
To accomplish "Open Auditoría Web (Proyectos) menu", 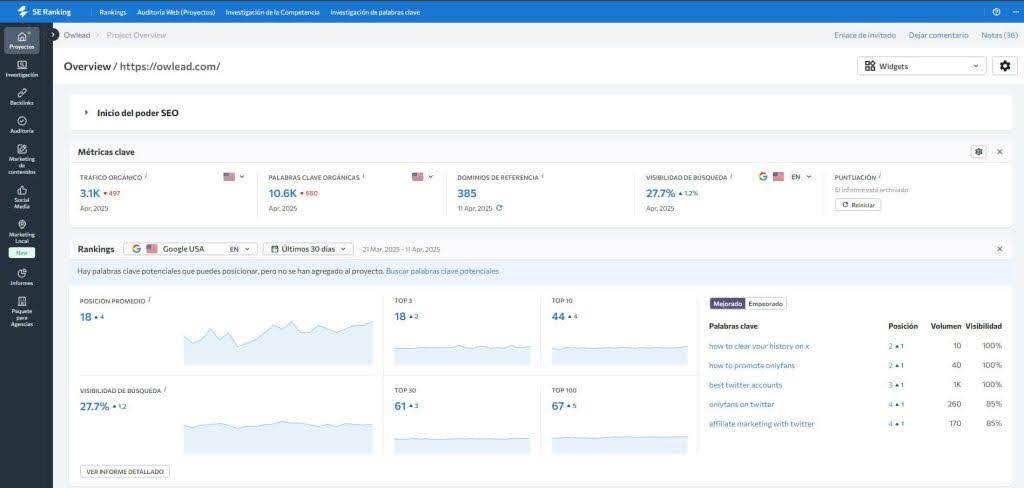I will pos(176,12).
